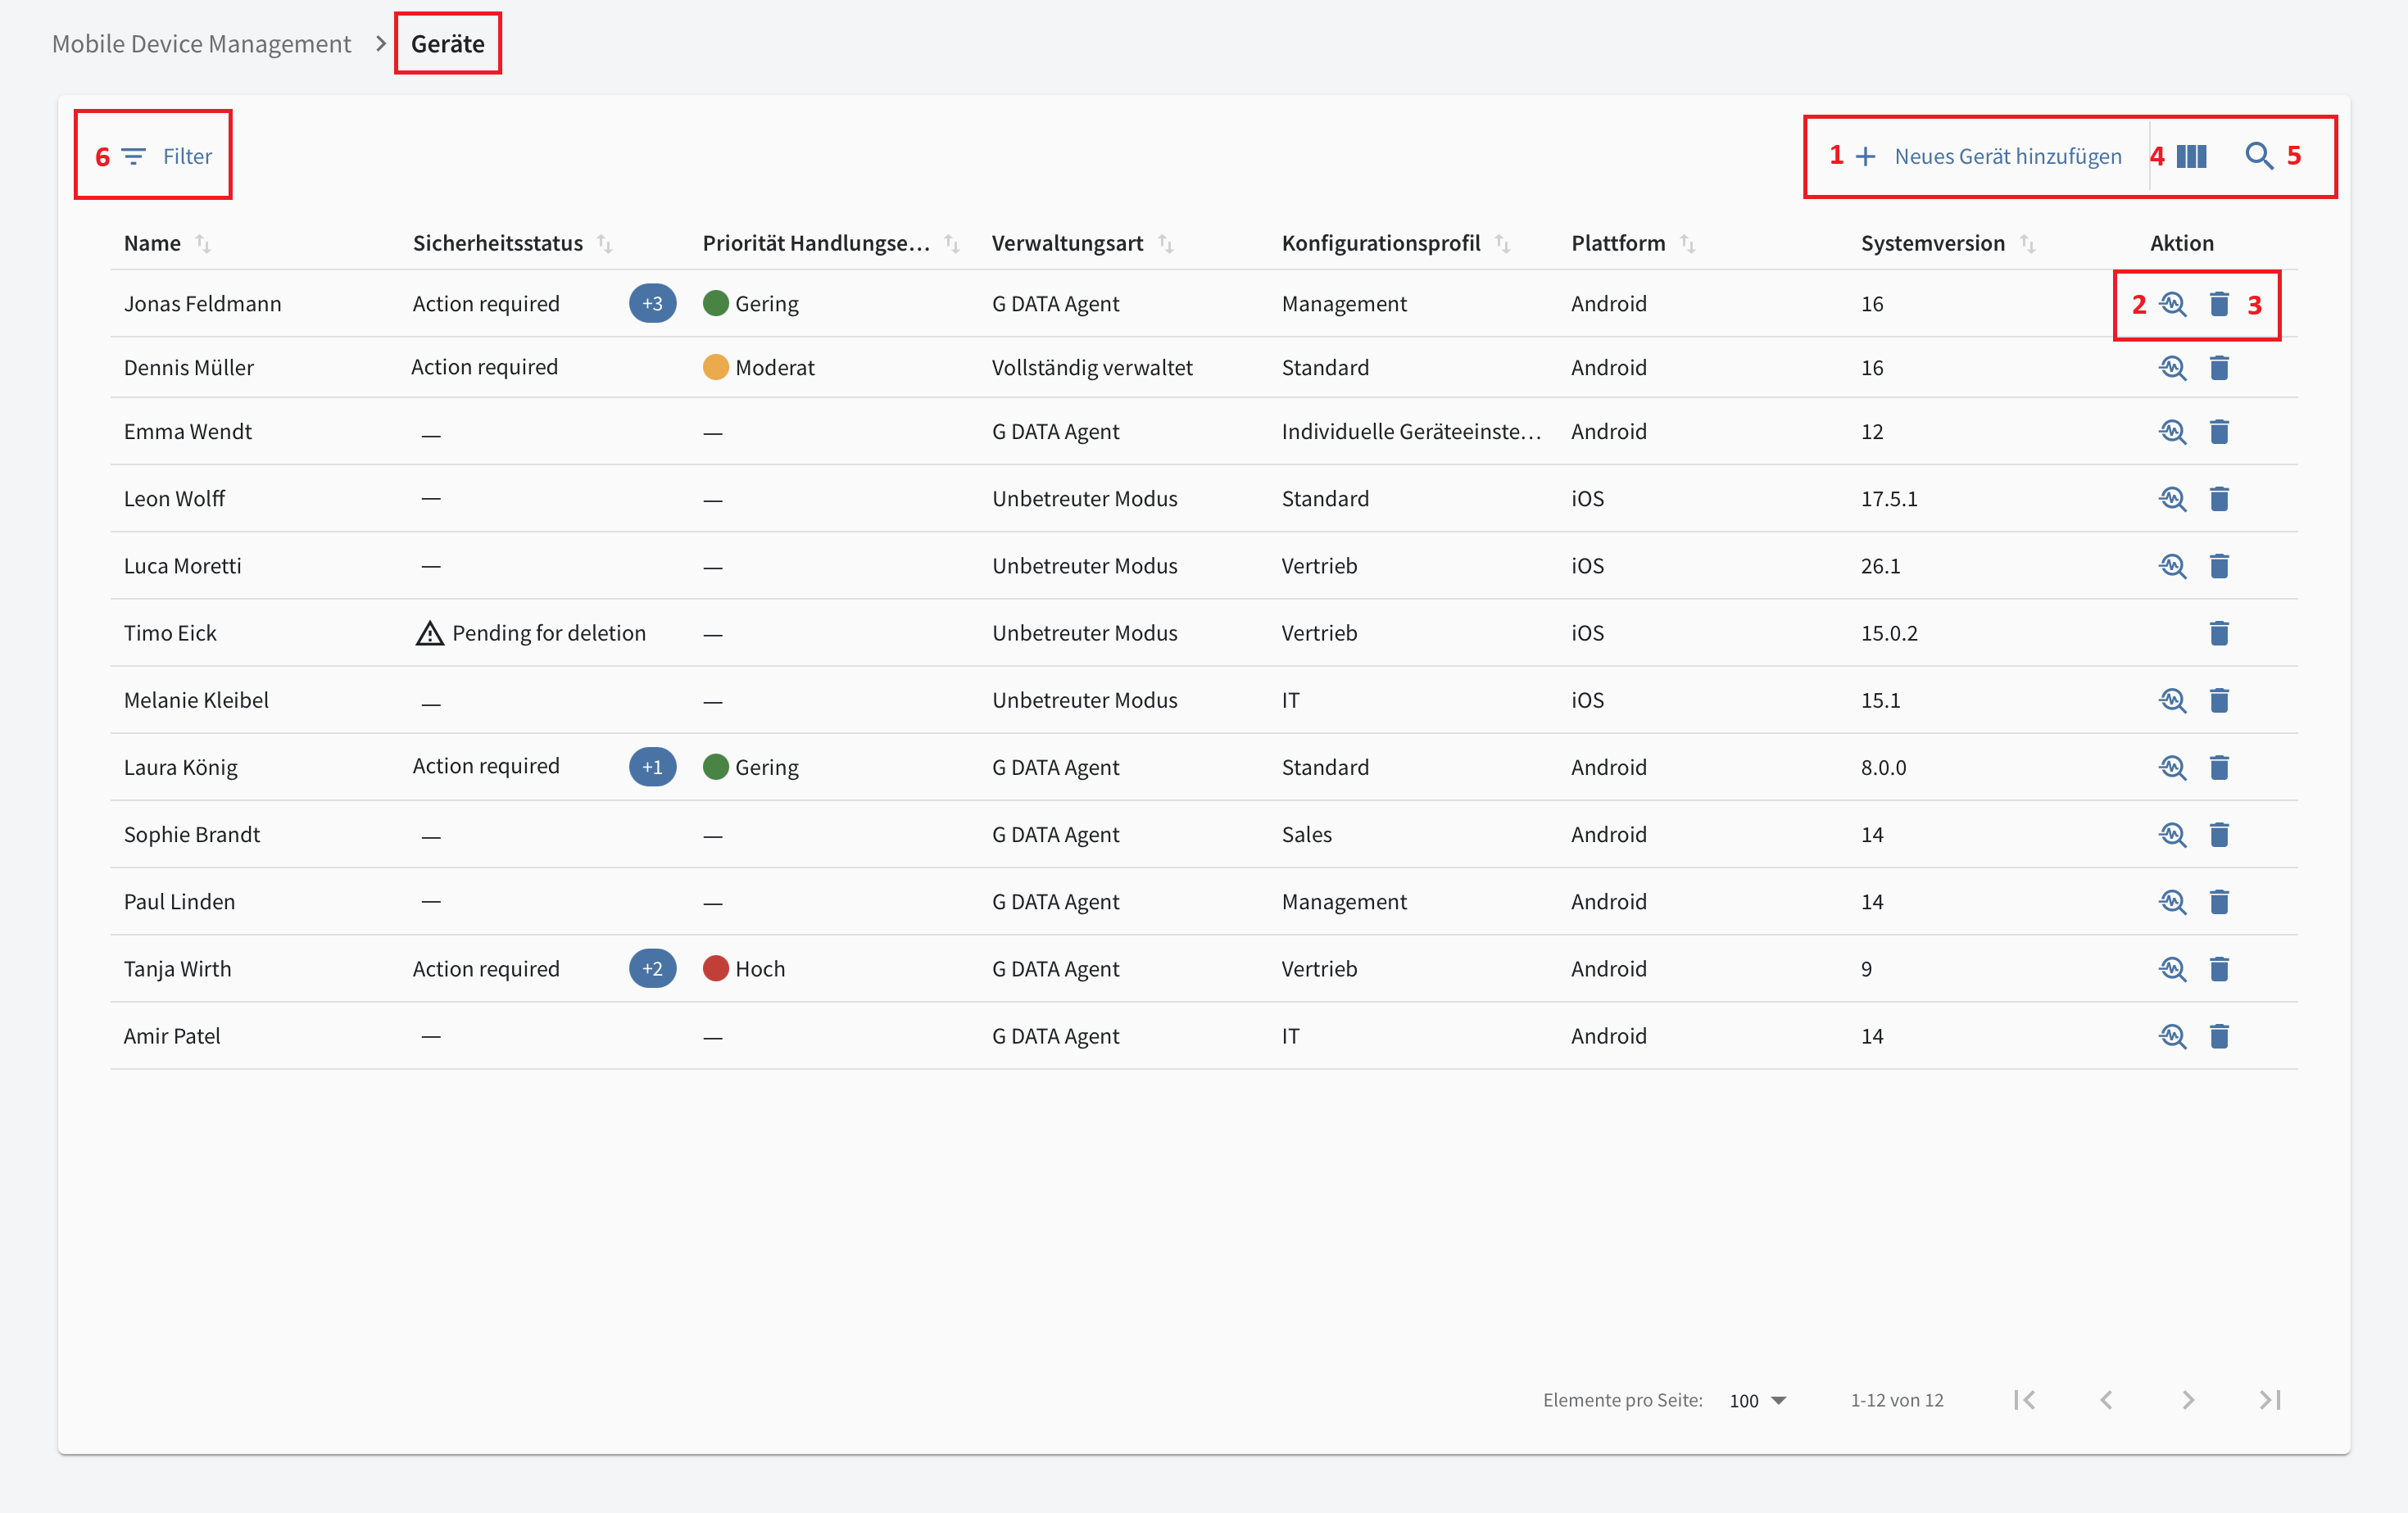Sort by Systemversion column
The height and width of the screenshot is (1513, 2408).
[x=2028, y=243]
